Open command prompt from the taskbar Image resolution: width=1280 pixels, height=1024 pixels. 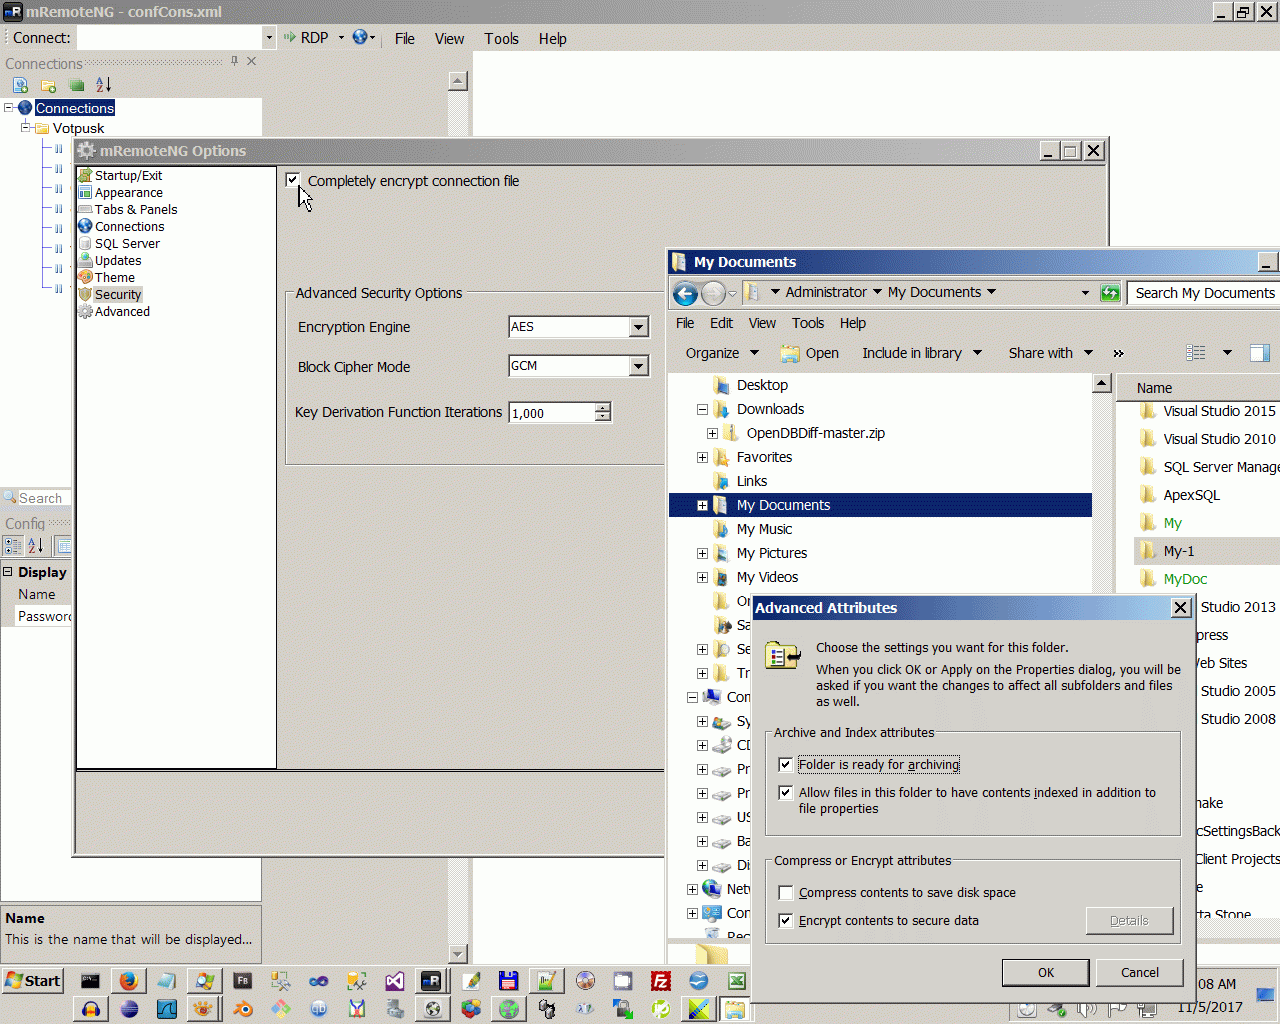click(91, 981)
